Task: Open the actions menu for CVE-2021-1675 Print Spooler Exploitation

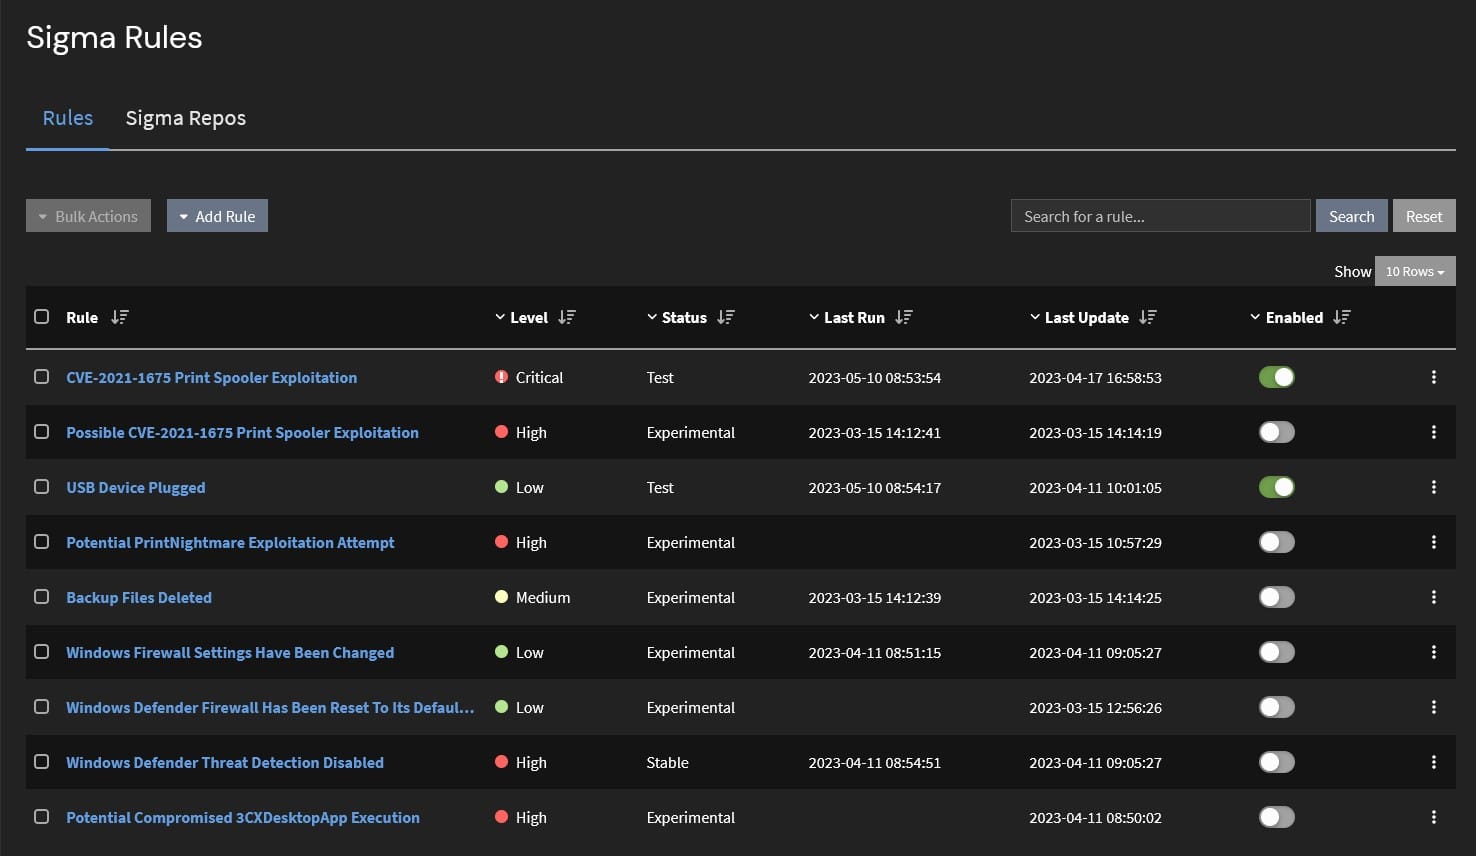Action: point(1434,377)
